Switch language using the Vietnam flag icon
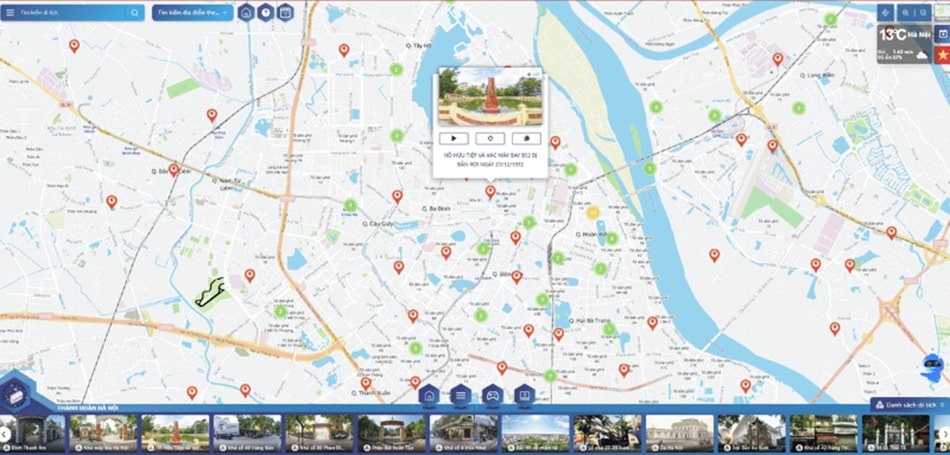This screenshot has height=455, width=950. click(x=942, y=57)
